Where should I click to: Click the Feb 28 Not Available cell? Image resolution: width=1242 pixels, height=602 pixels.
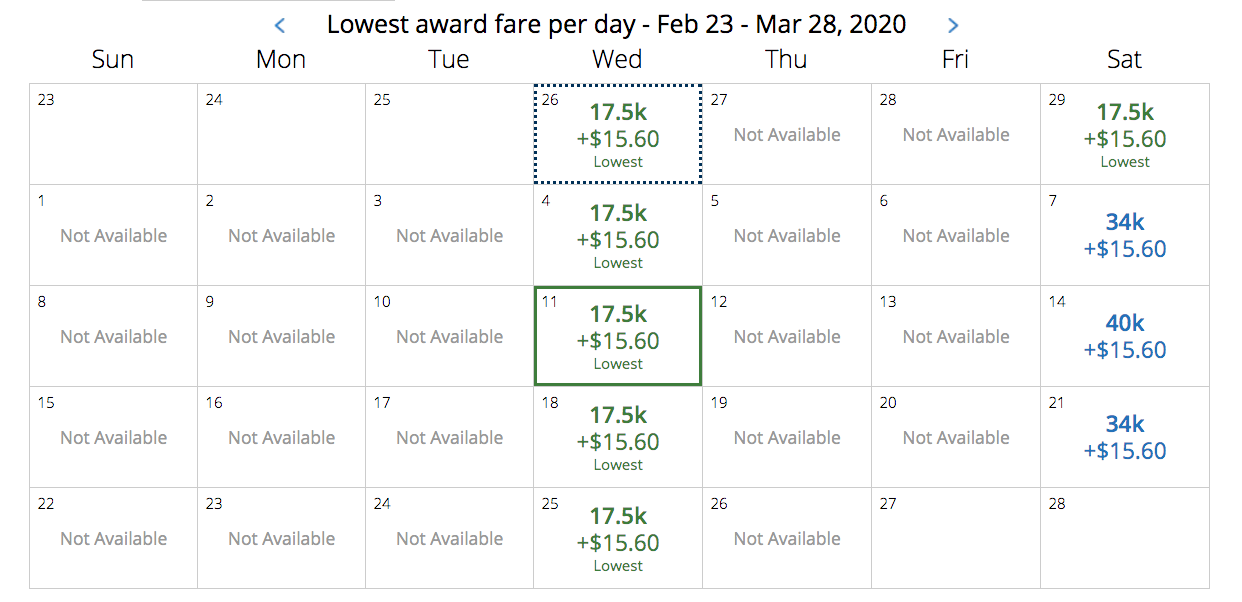tap(956, 135)
